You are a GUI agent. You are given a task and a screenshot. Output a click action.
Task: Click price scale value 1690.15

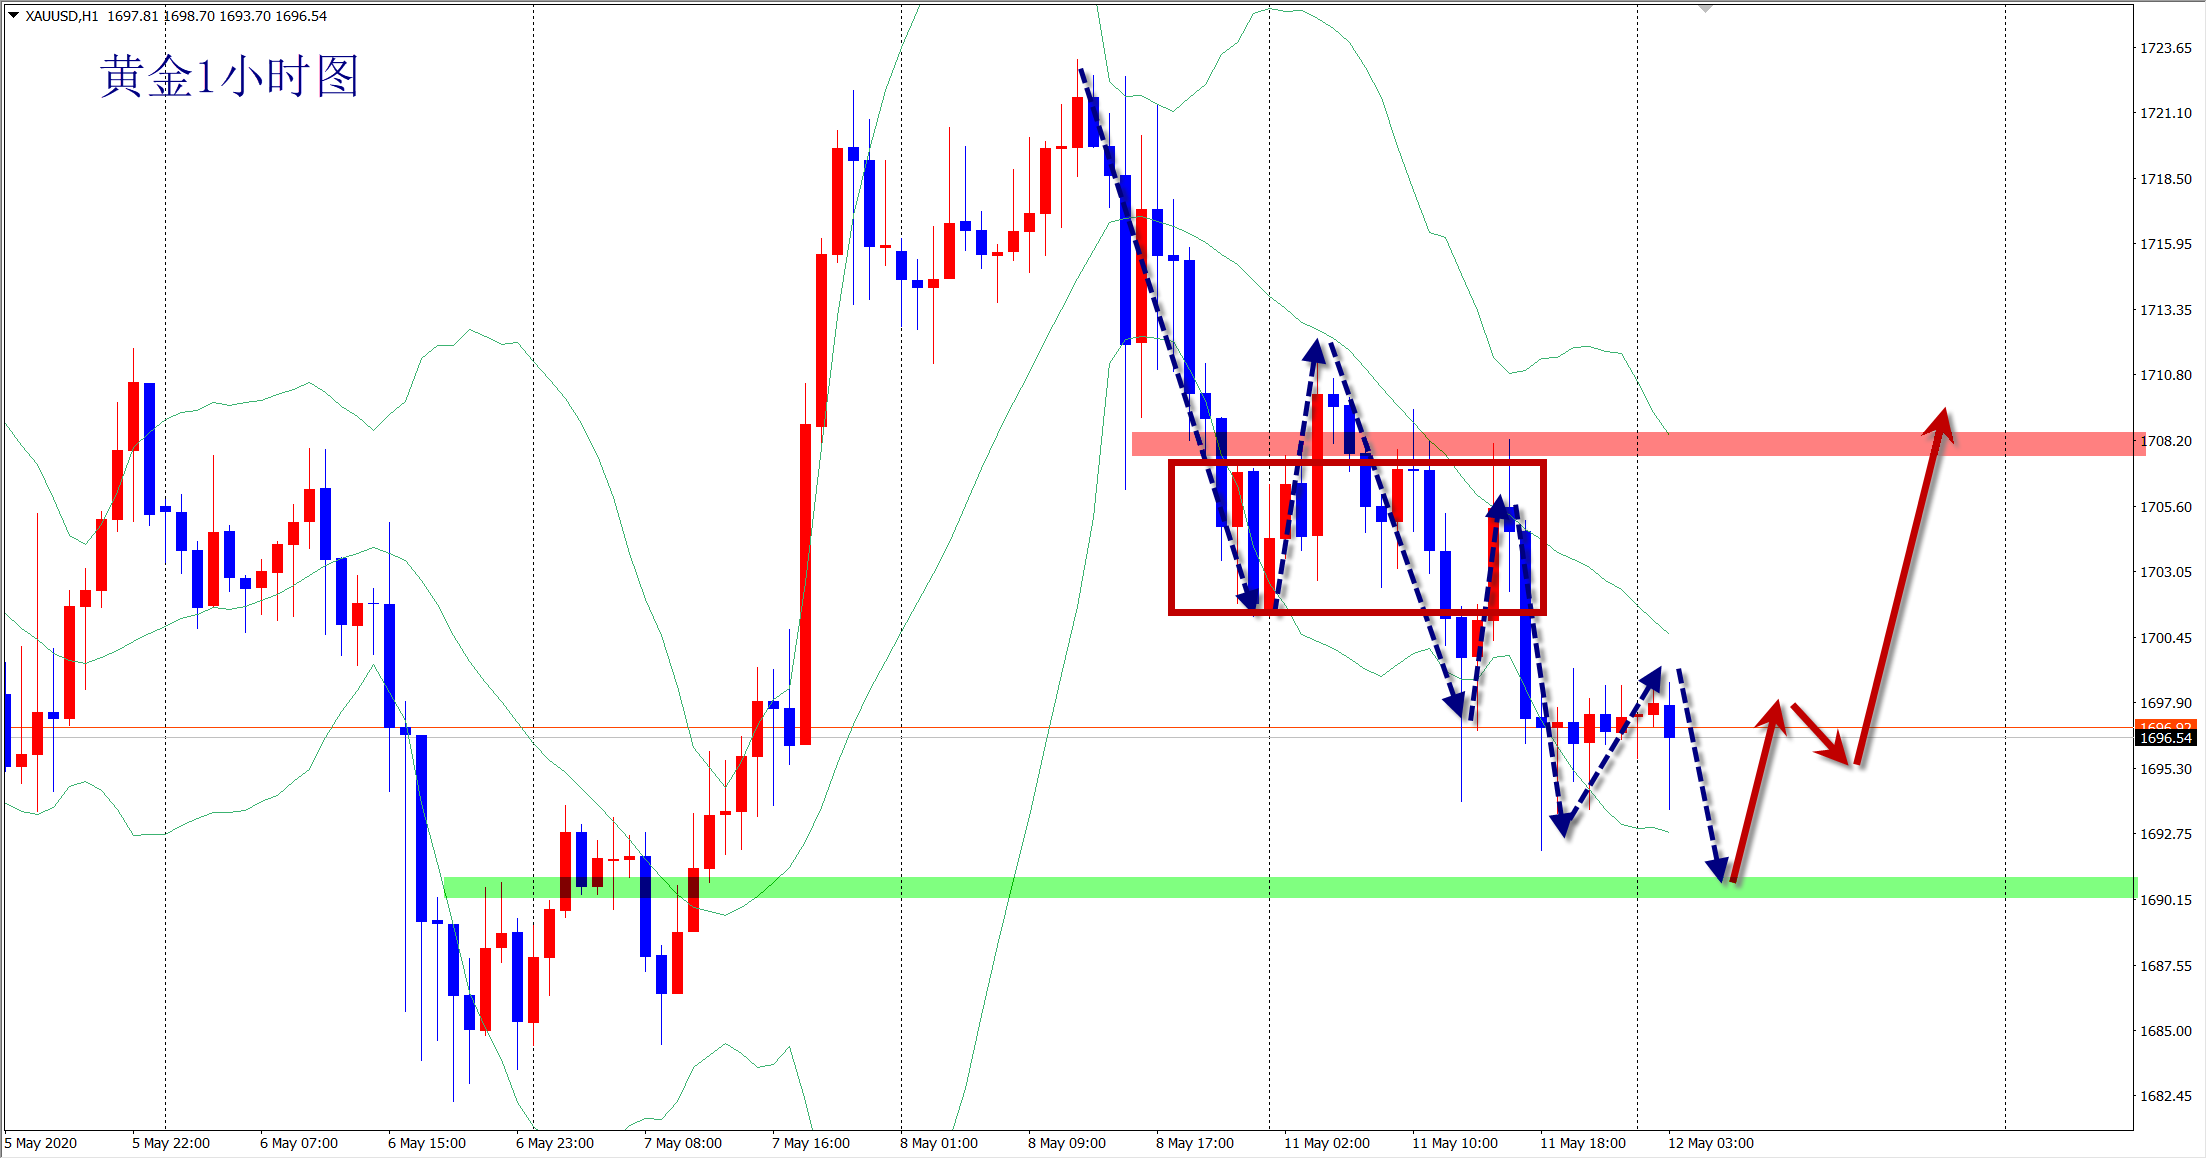[2165, 900]
